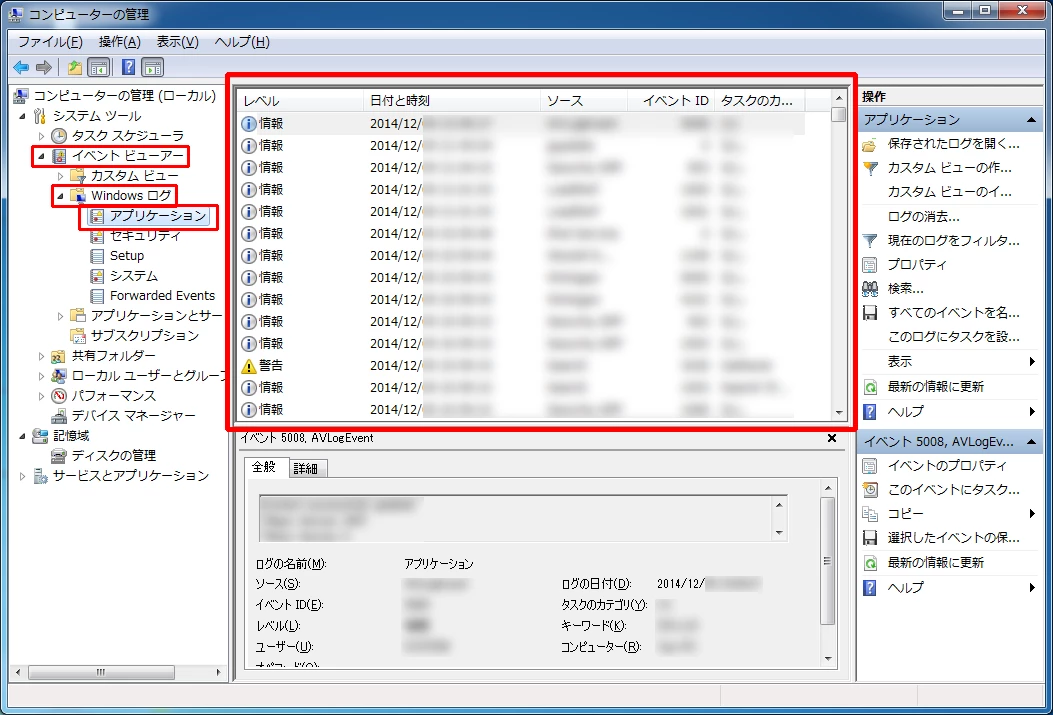Click すべてのイベントを名前を付けて保存 action
This screenshot has width=1053, height=715.
click(x=953, y=312)
